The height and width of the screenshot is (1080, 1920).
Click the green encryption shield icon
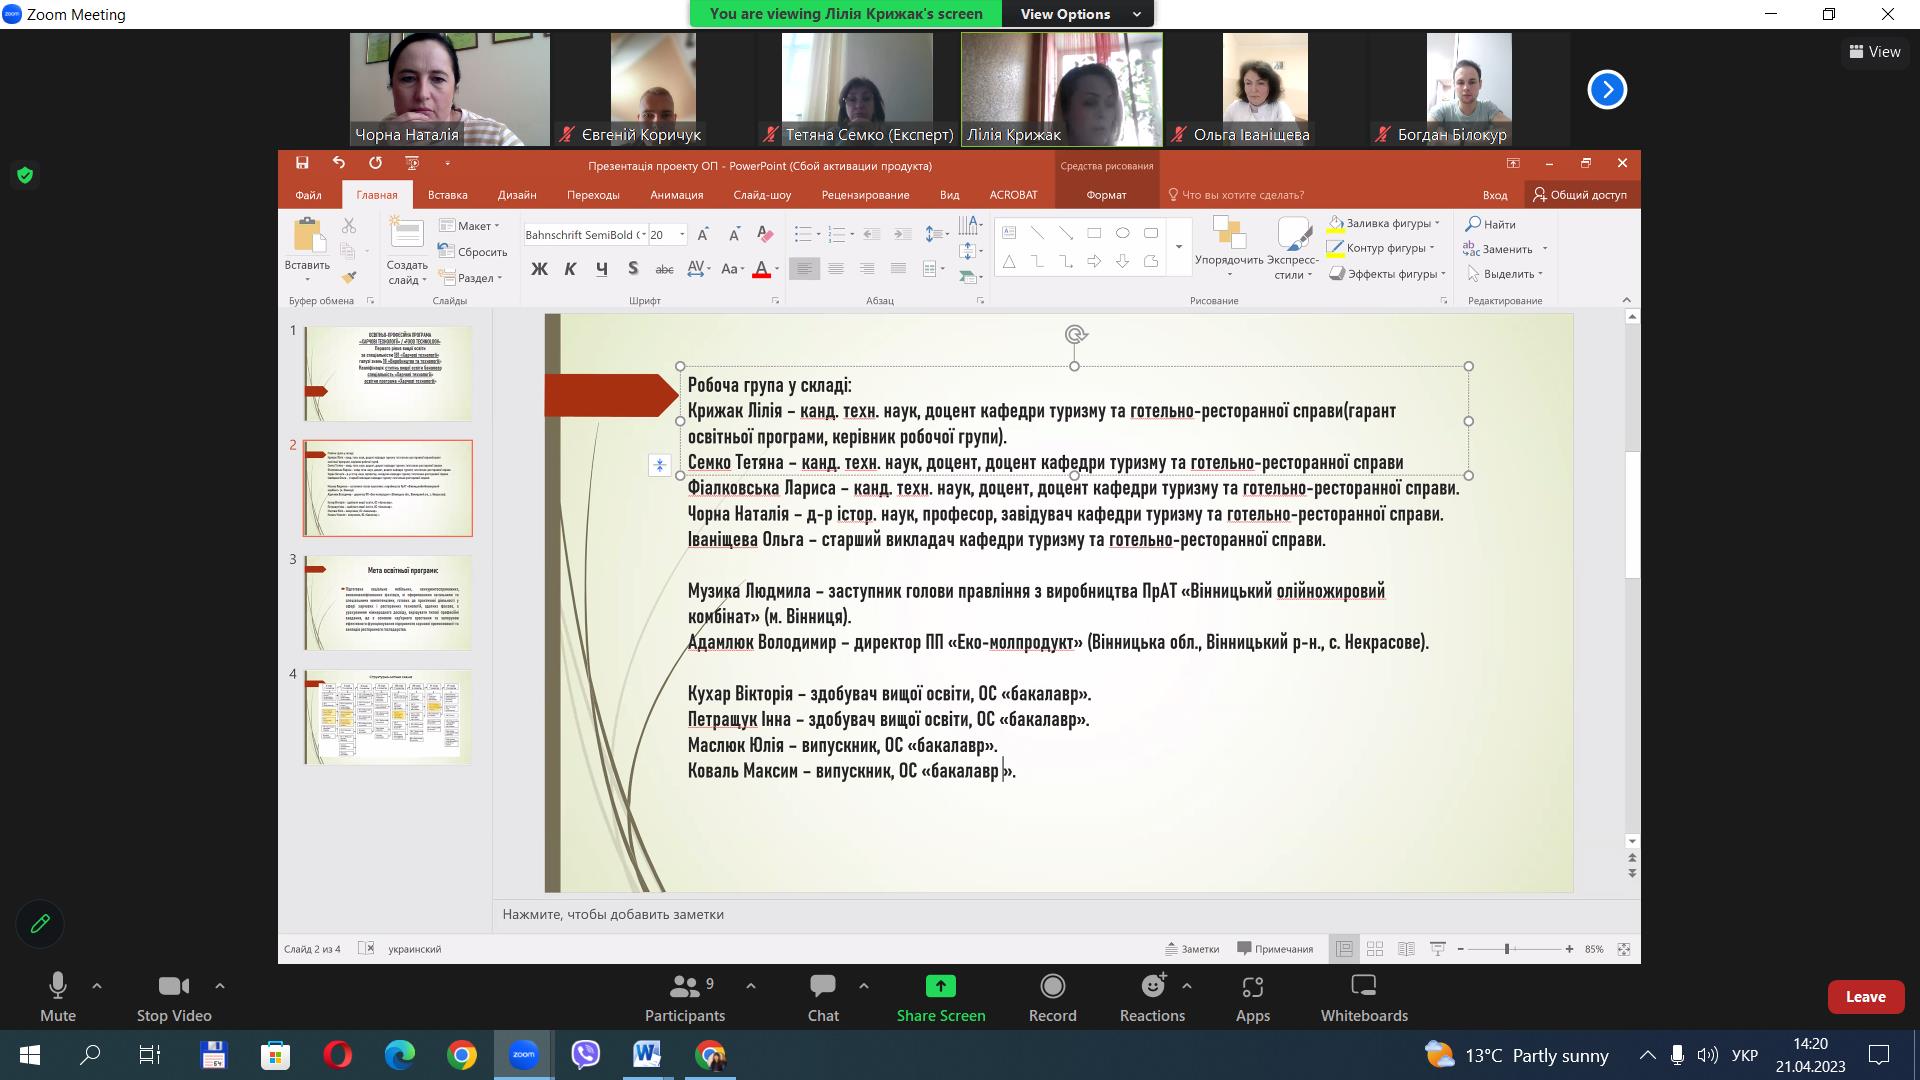click(25, 175)
